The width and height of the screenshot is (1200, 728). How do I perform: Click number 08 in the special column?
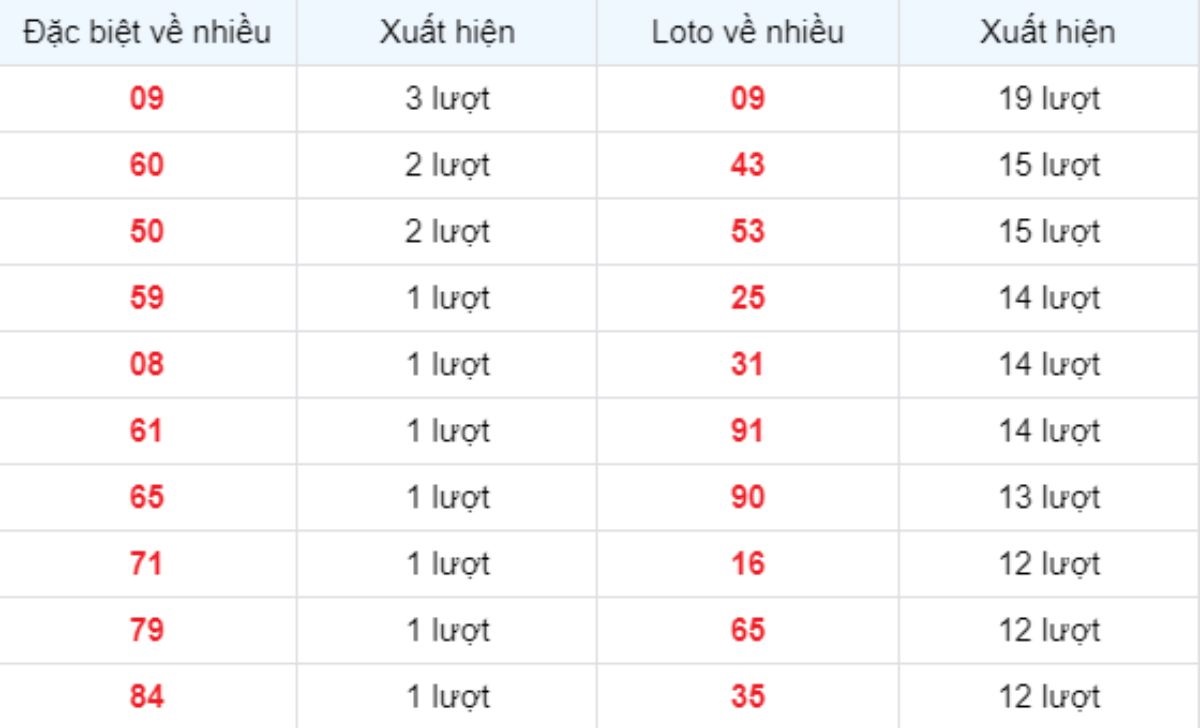(147, 365)
